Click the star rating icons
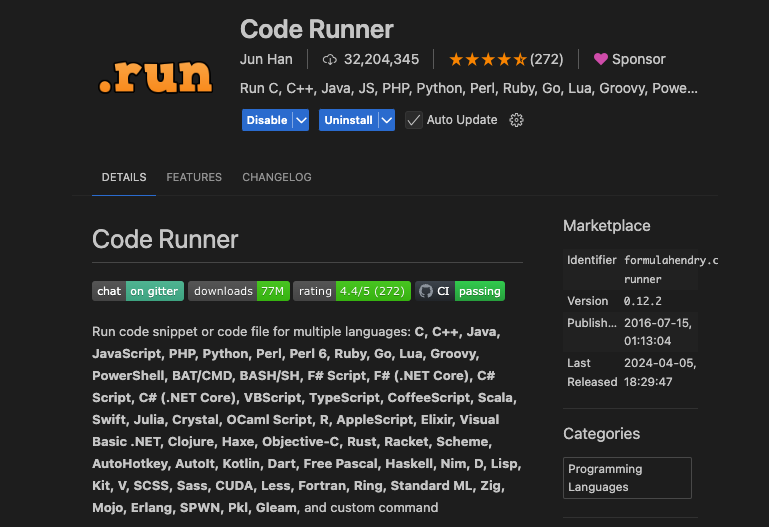The height and width of the screenshot is (527, 769). pyautogui.click(x=488, y=60)
